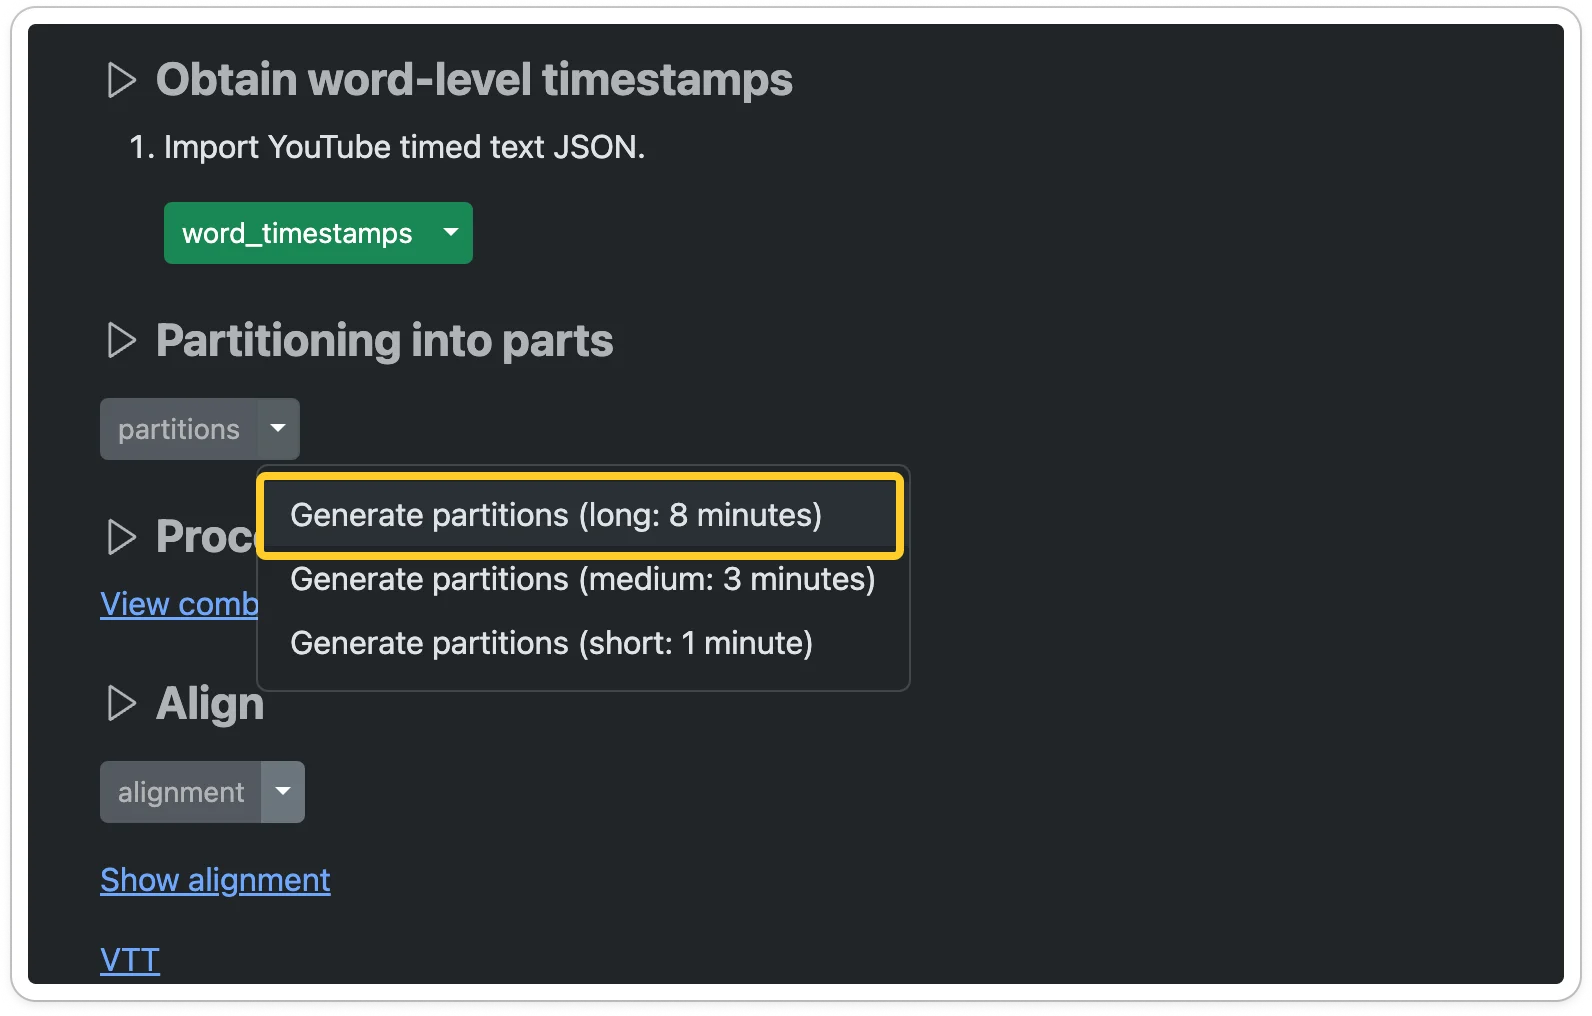Open the word_timestamps dropdown caret
The image size is (1592, 1016).
click(451, 233)
